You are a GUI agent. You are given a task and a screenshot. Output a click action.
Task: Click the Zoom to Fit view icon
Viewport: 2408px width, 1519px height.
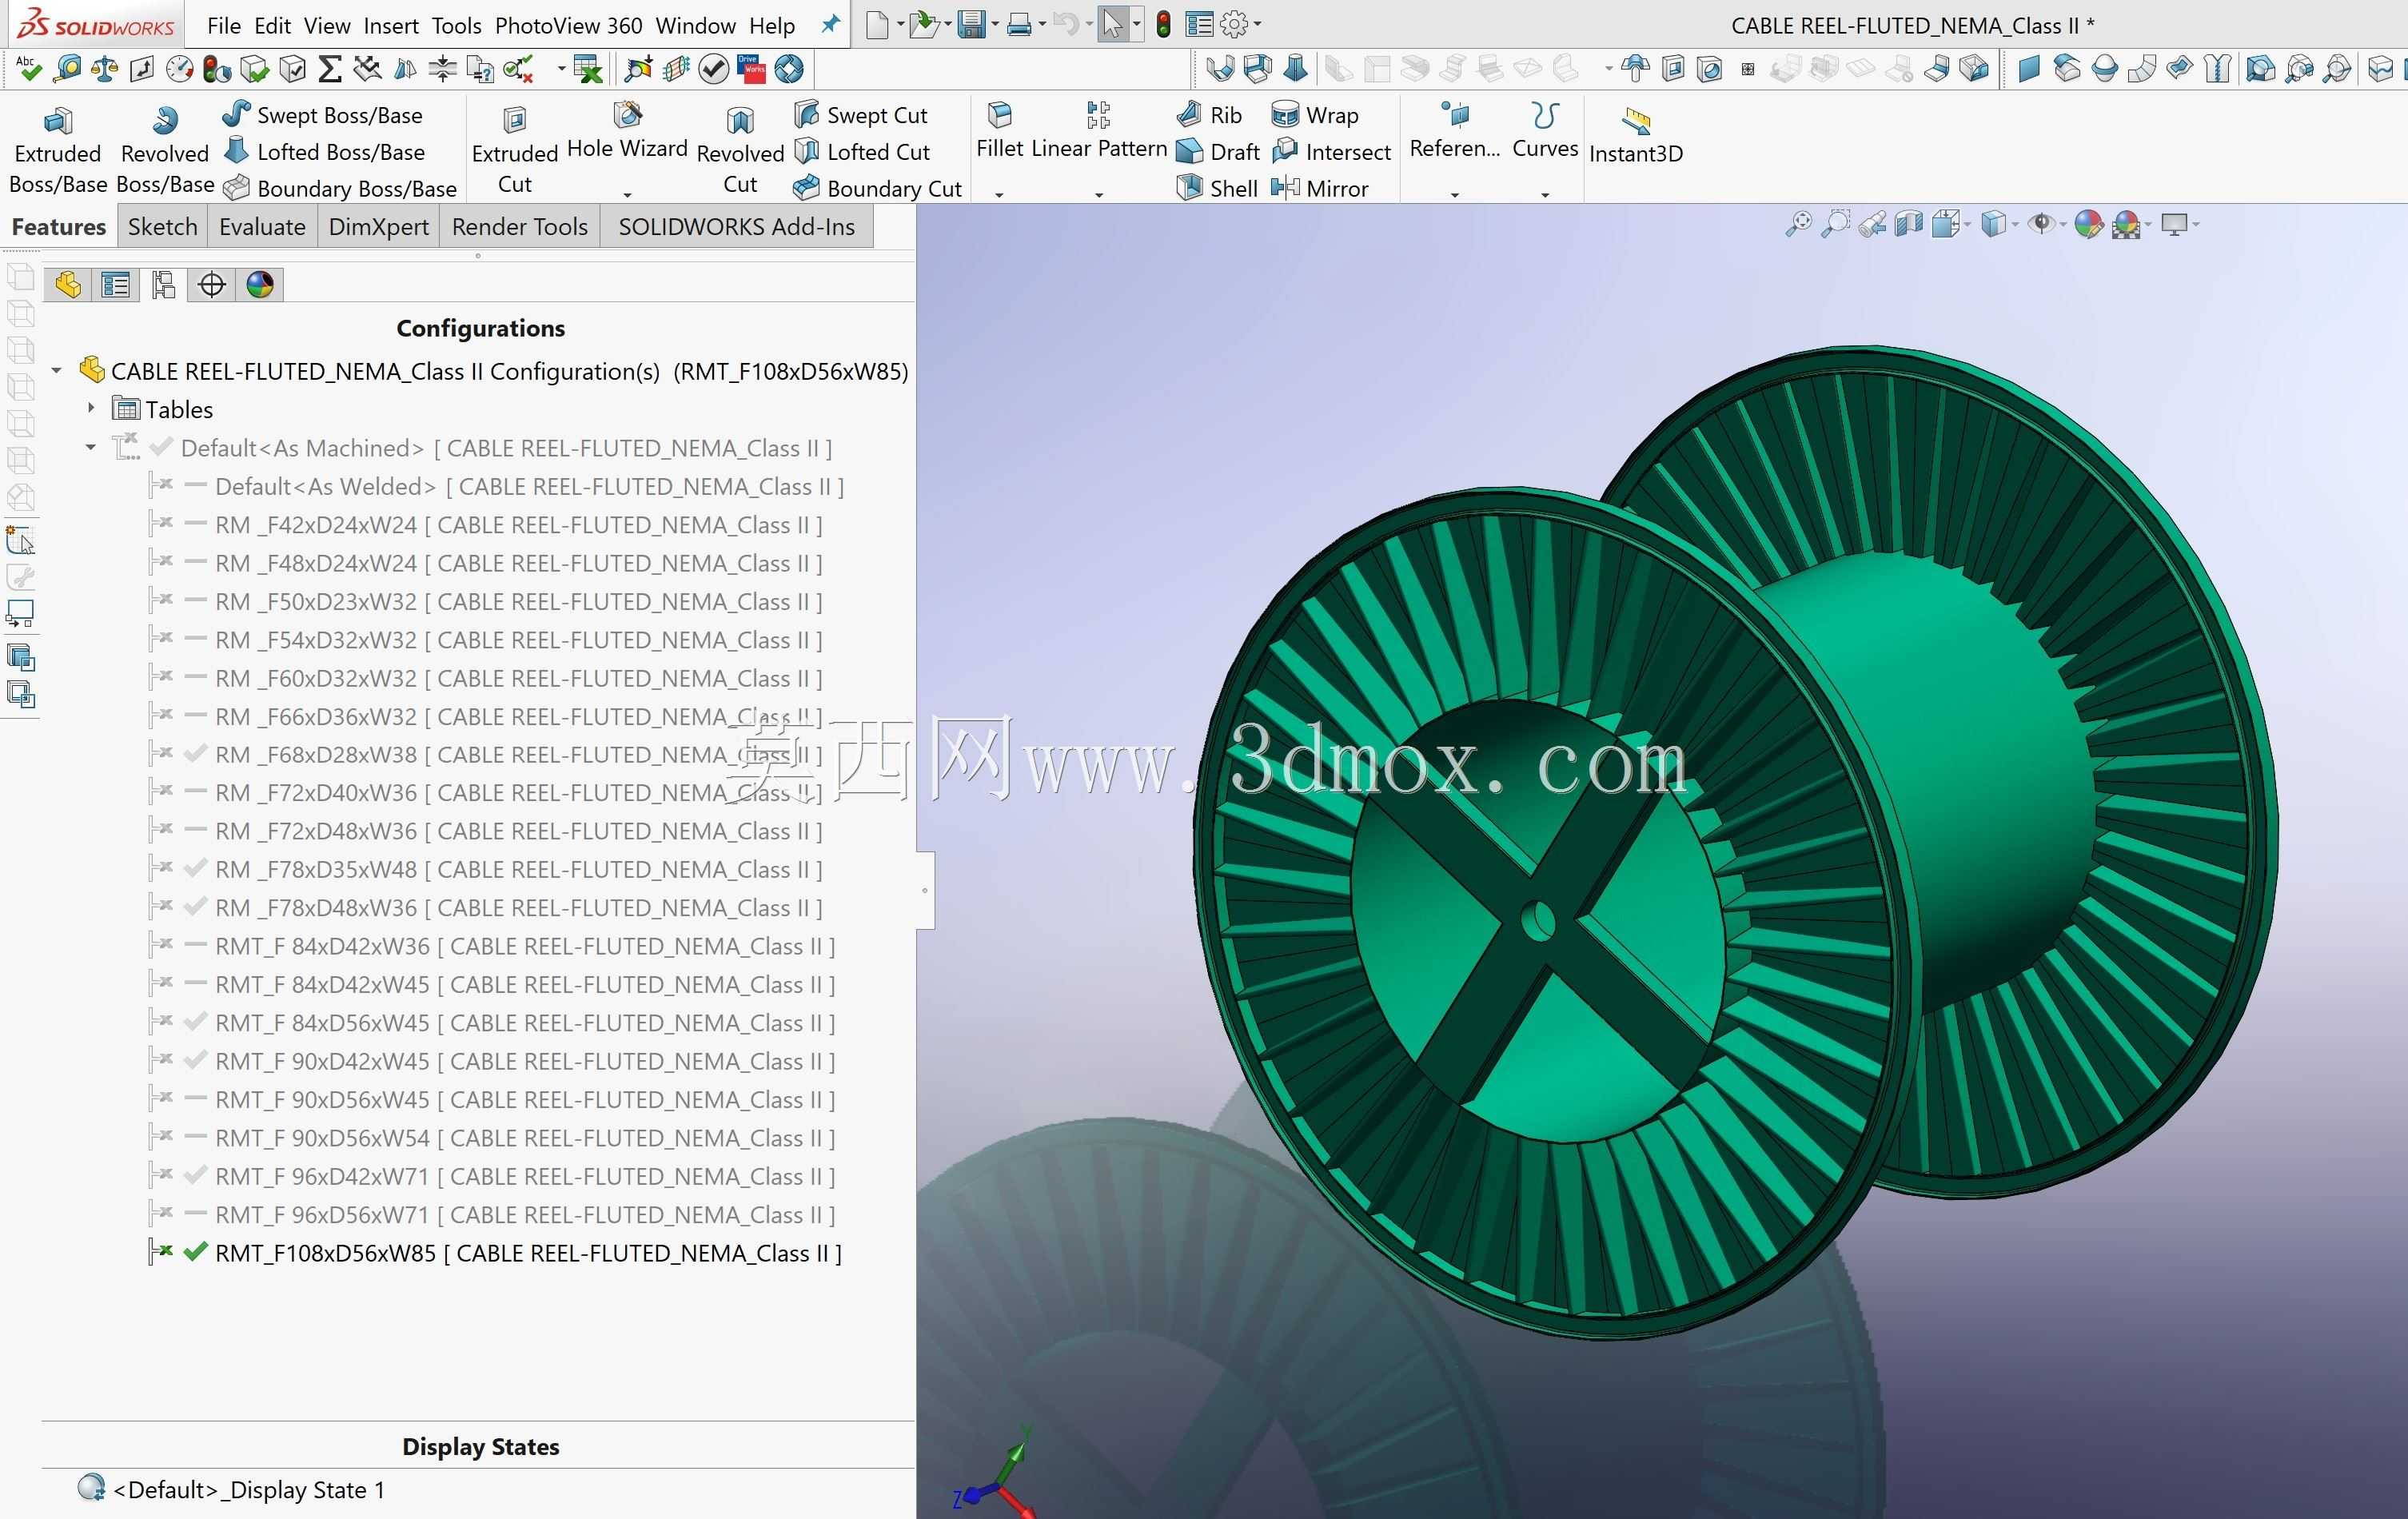[x=1798, y=224]
